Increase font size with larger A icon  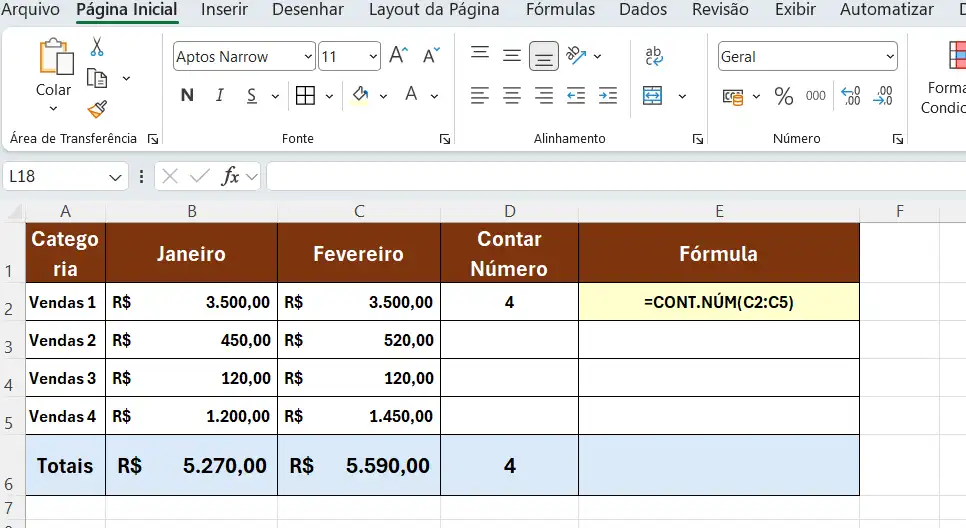coord(399,56)
